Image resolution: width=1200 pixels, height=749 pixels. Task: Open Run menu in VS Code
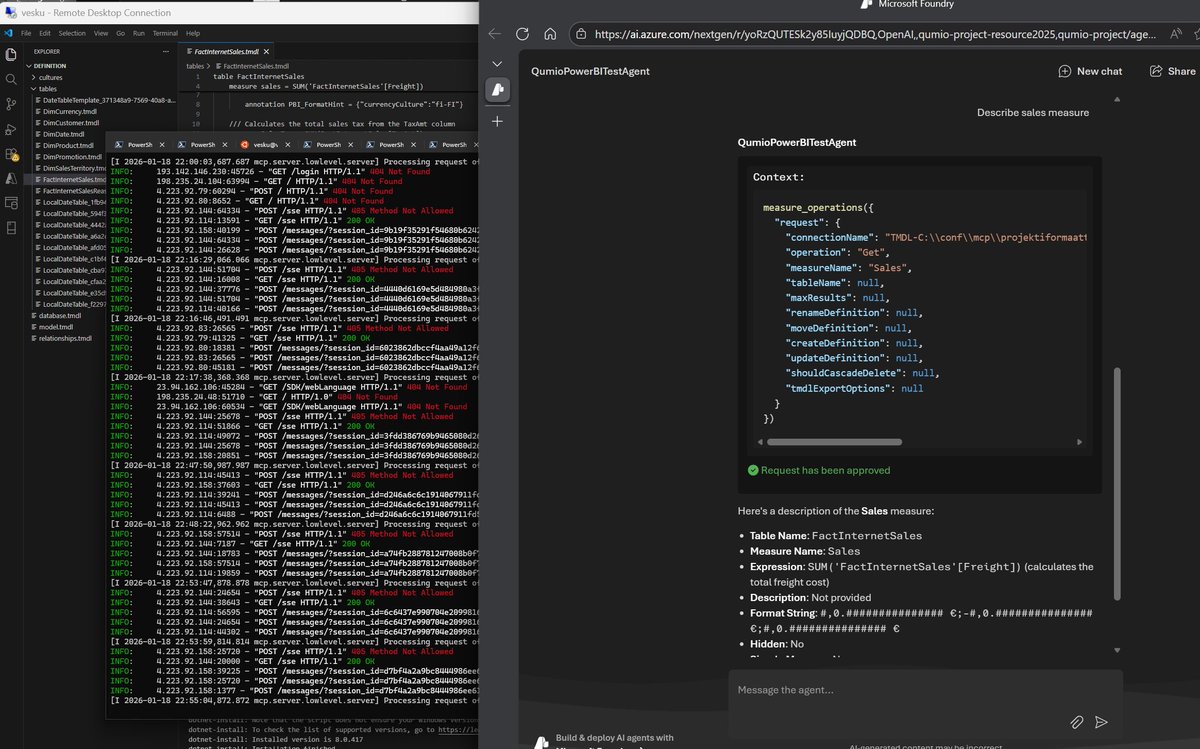(x=138, y=33)
